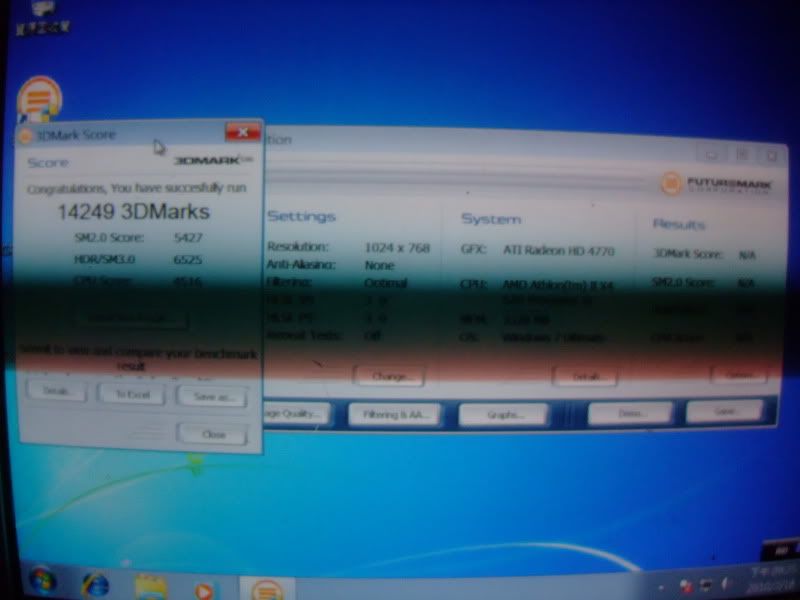Click the 3DMark Score title bar icon
This screenshot has width=800, height=600.
(25, 136)
